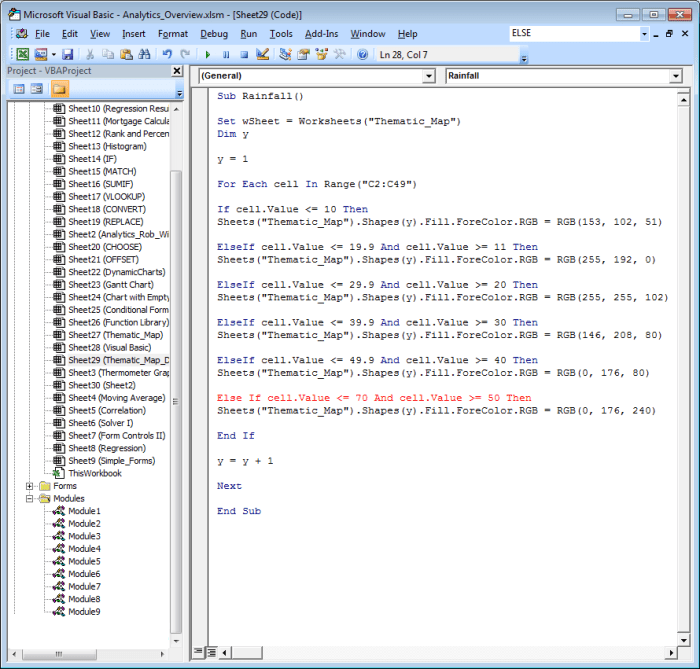
Task: Click View Code icon in Project panel
Action: coord(19,89)
